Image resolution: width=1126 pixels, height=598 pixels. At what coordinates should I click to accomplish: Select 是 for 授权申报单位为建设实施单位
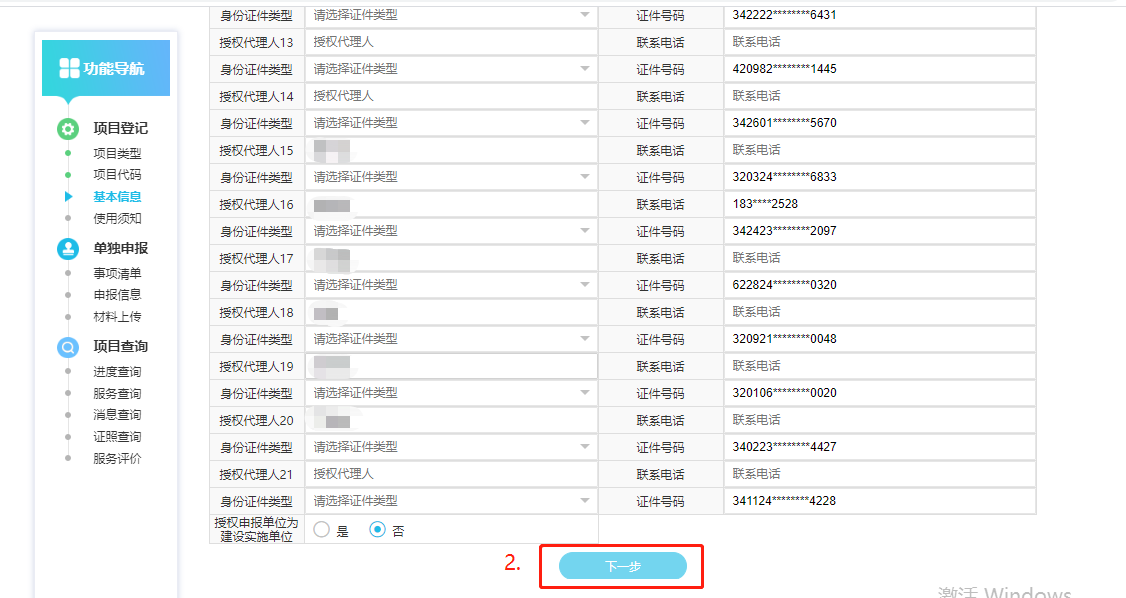click(322, 530)
